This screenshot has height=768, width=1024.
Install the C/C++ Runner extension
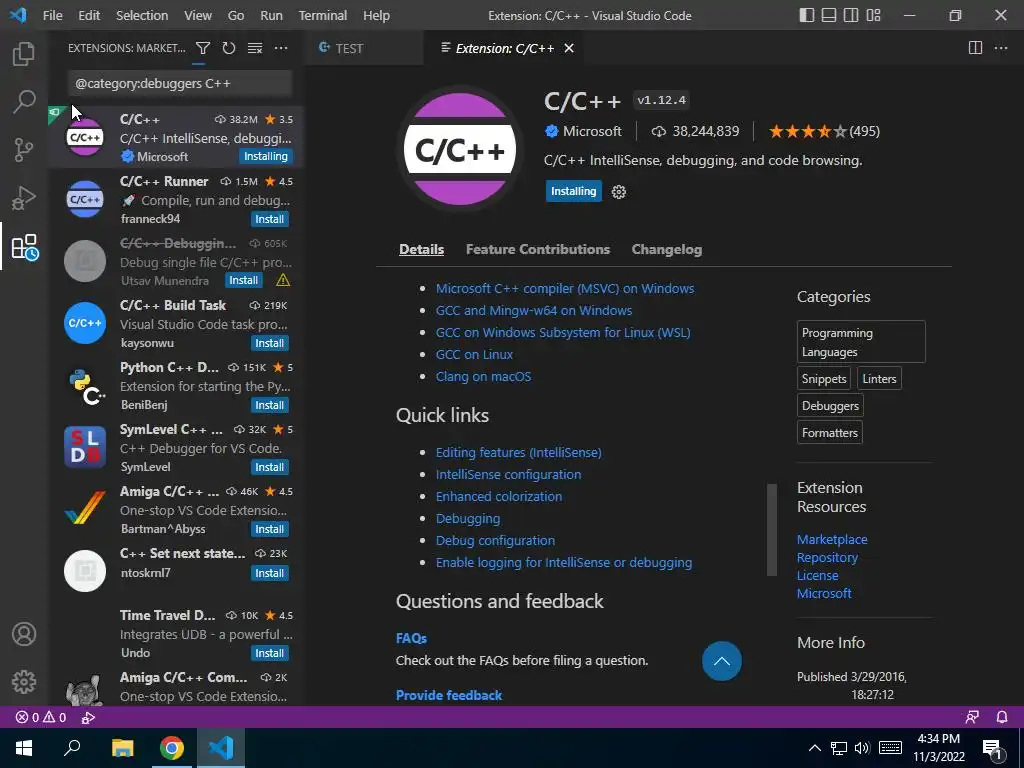pos(270,219)
